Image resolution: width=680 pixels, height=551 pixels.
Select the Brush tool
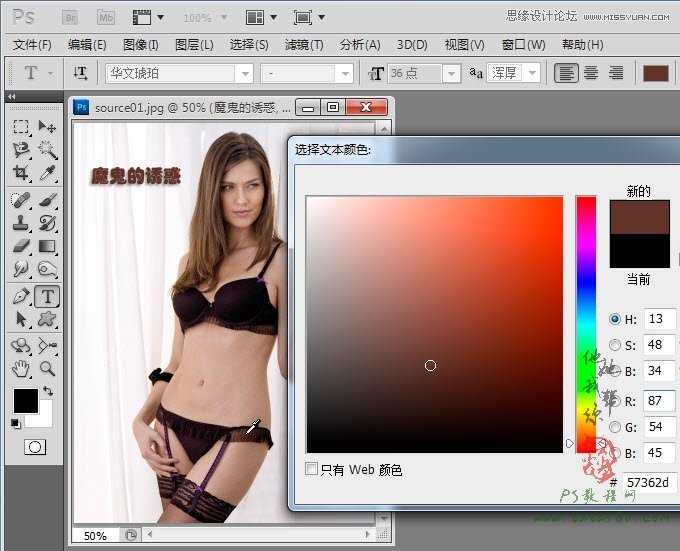point(47,200)
